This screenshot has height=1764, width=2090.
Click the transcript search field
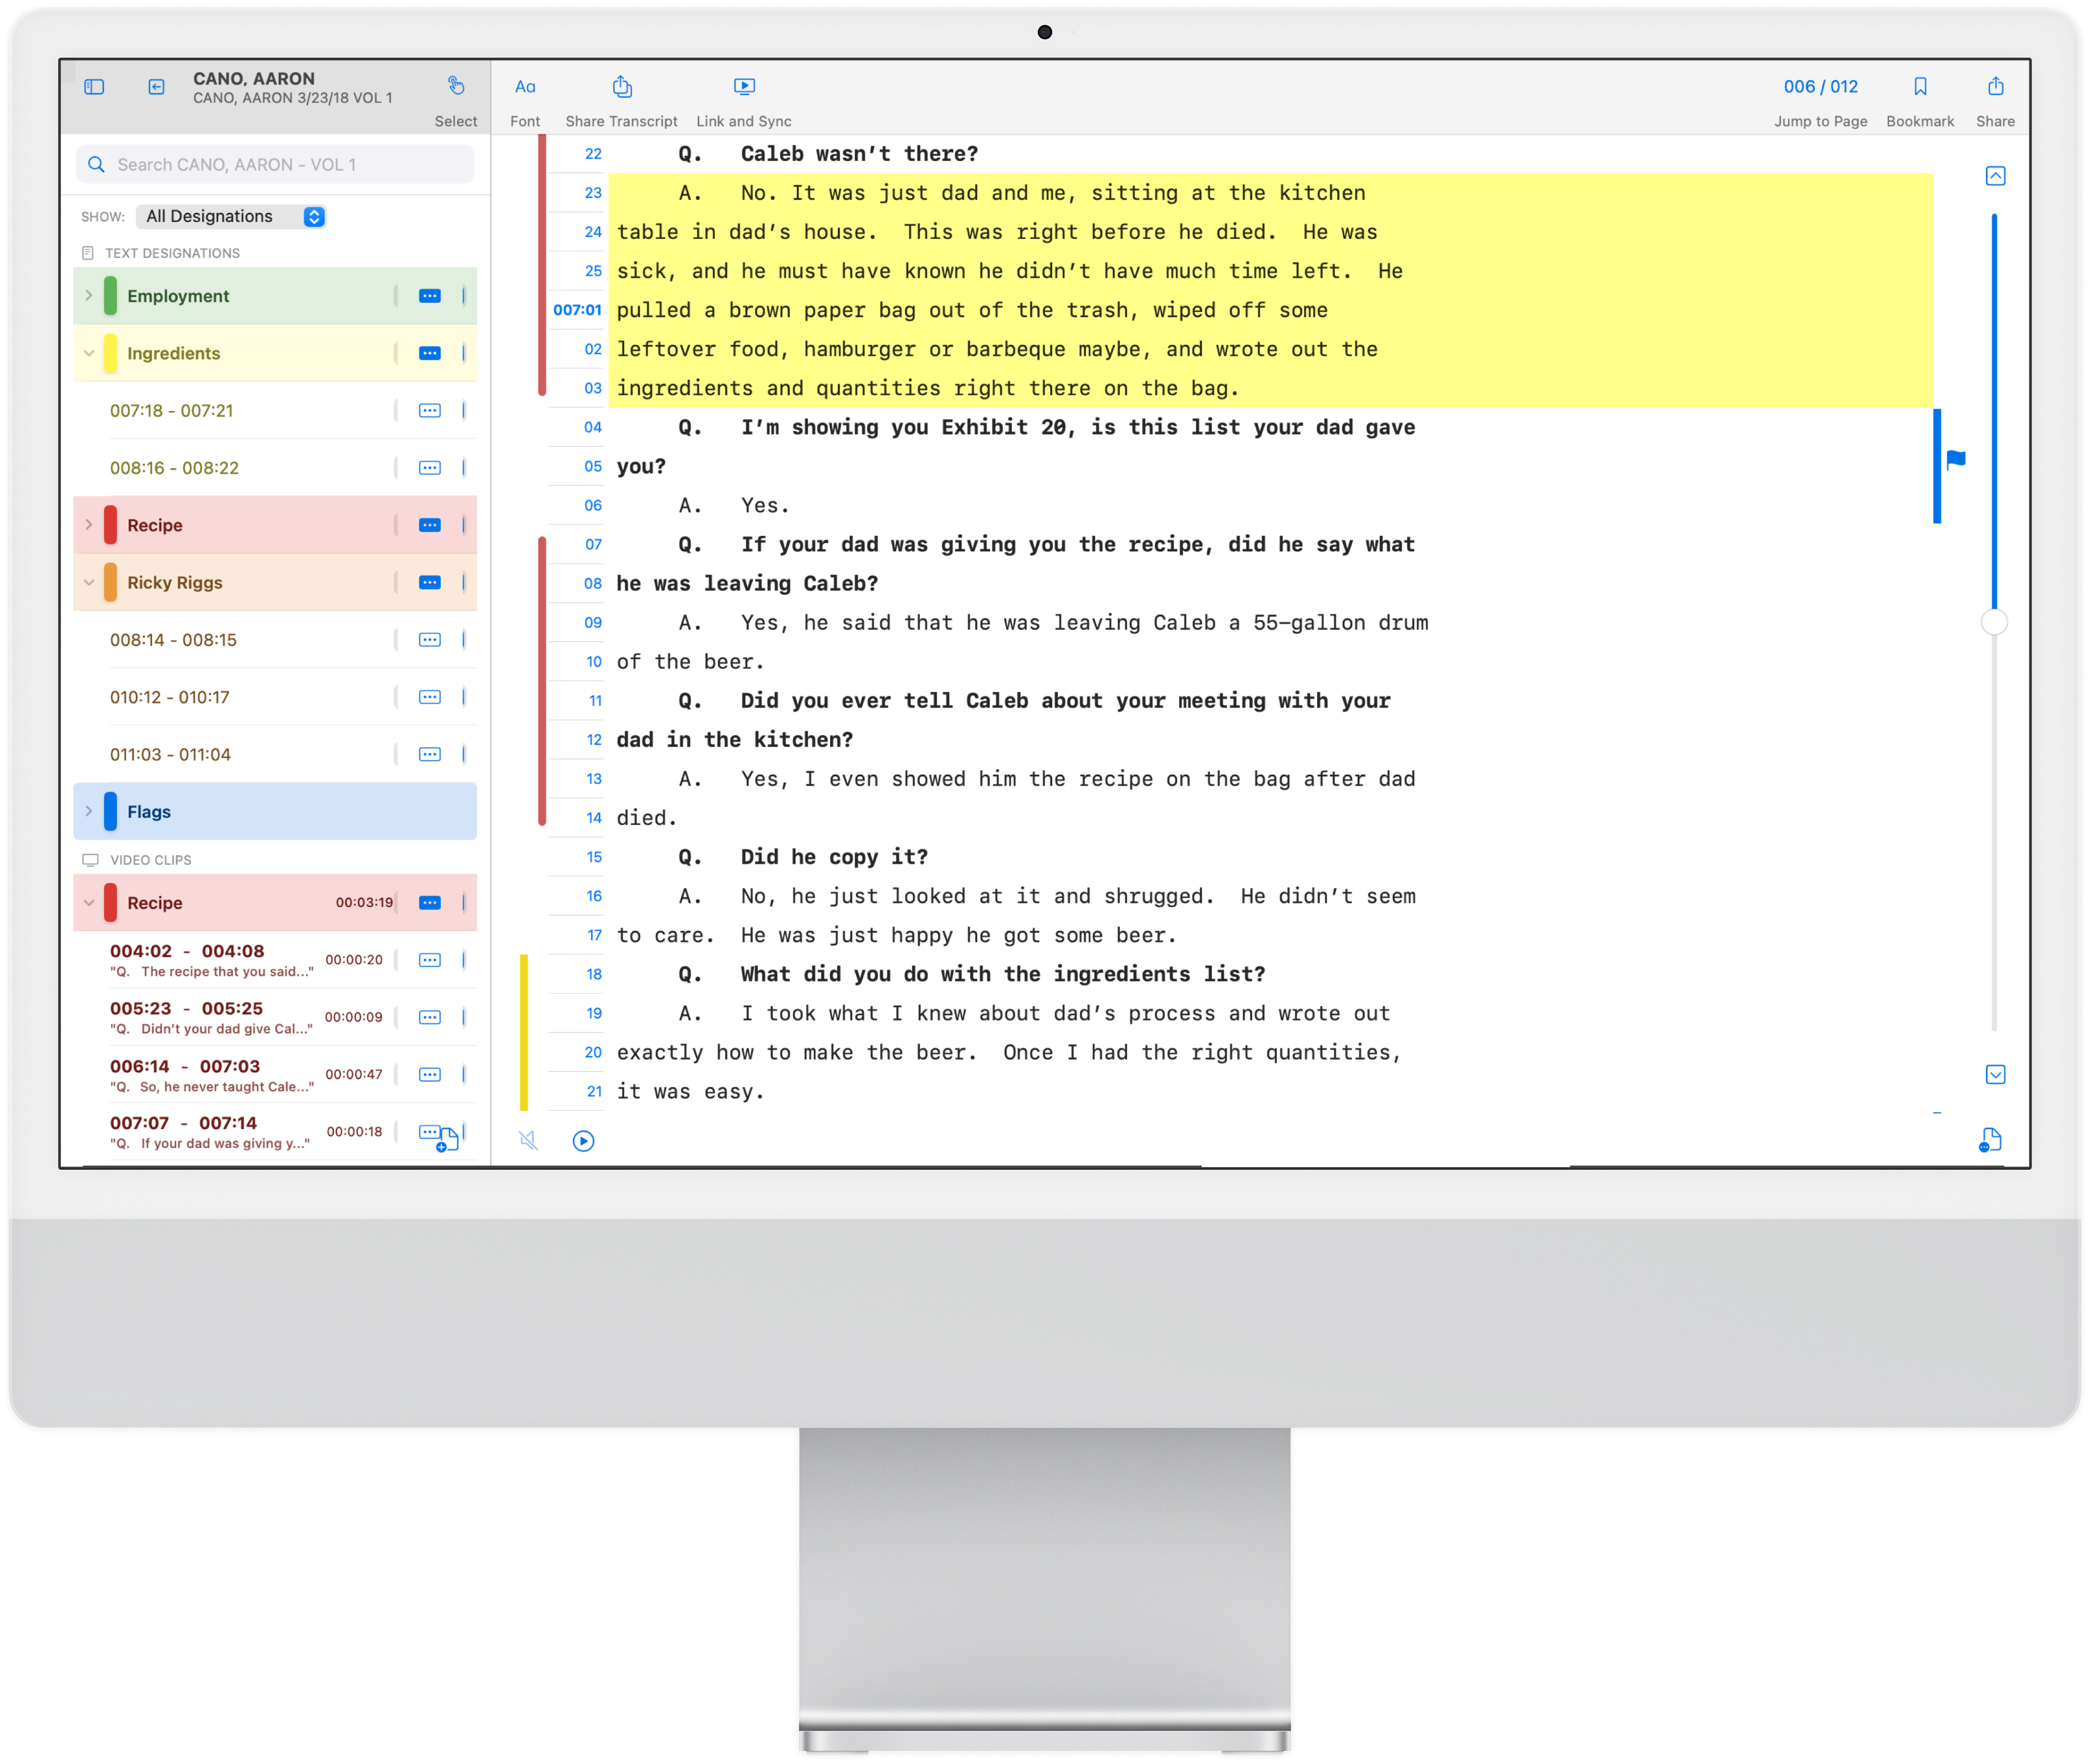(275, 165)
